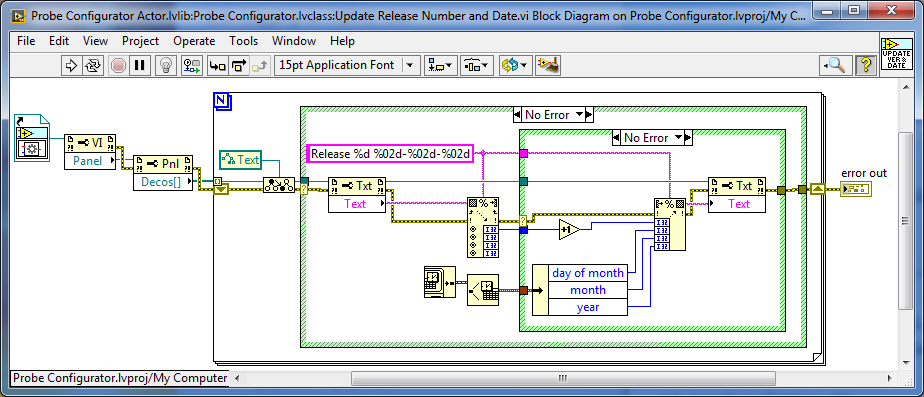This screenshot has height=397, width=924.
Task: Click the 'day of month' unbundle element
Action: coord(588,273)
